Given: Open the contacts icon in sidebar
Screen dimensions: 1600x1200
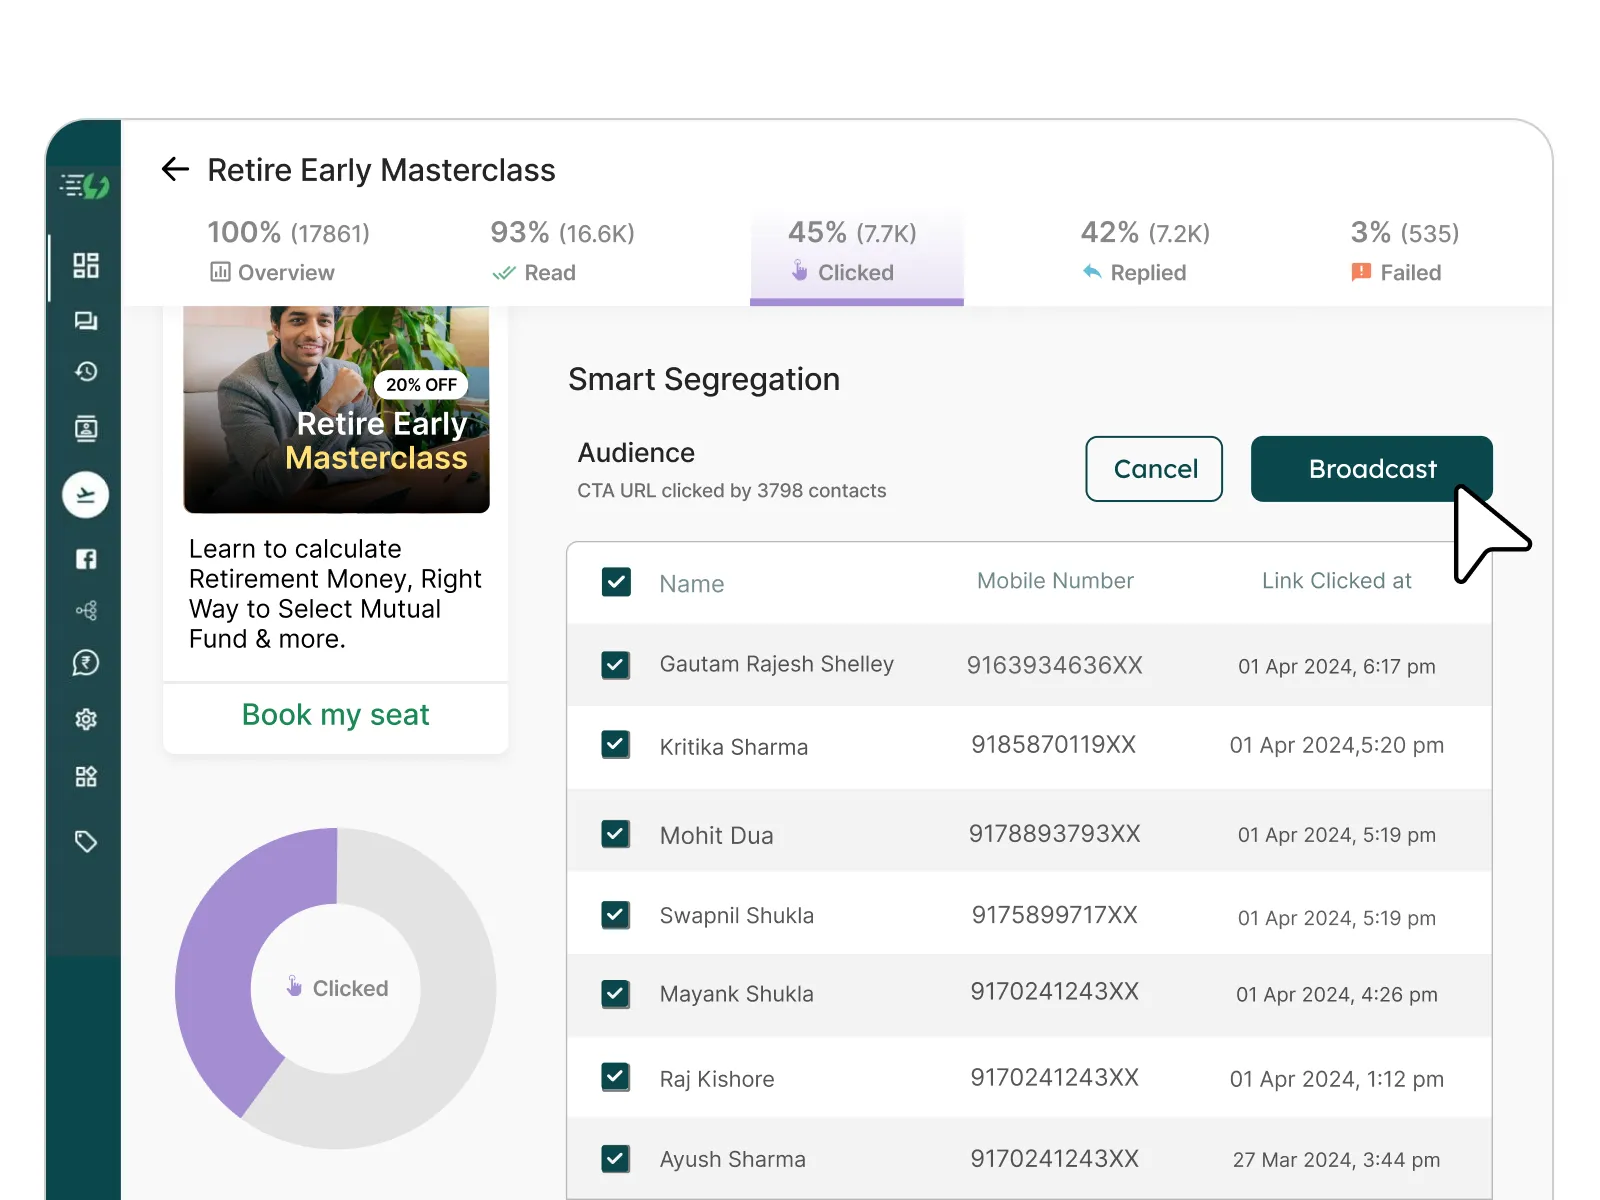Looking at the screenshot, I should (x=86, y=429).
